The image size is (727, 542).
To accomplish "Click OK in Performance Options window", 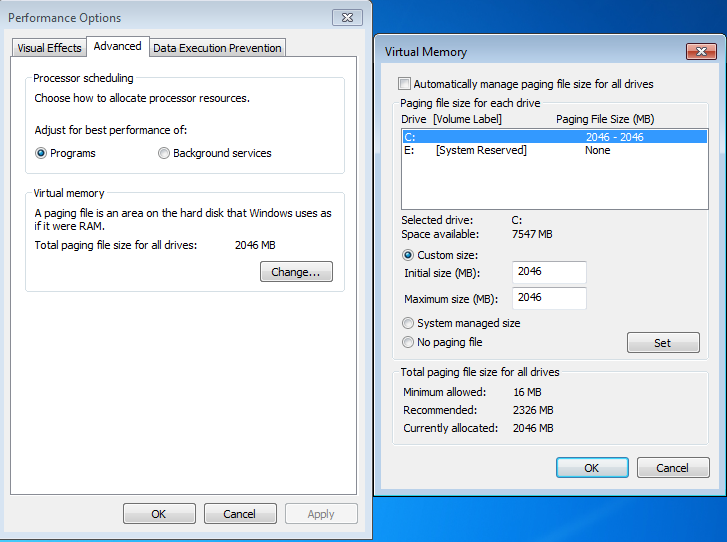I will tap(159, 514).
